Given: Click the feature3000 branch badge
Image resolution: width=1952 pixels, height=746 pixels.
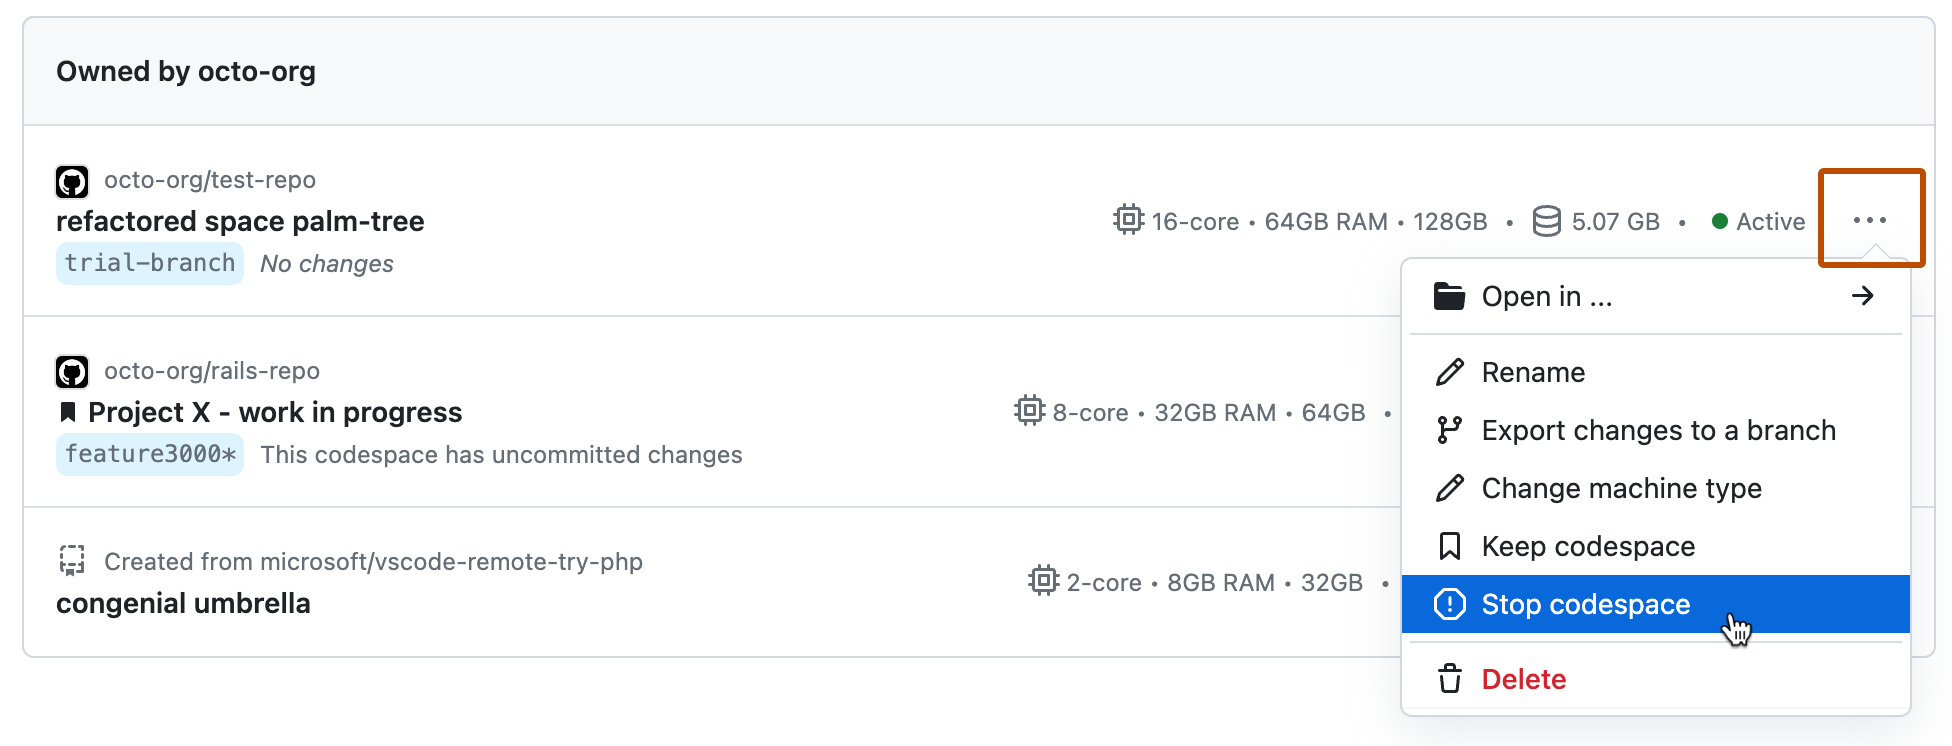Looking at the screenshot, I should coord(149,454).
